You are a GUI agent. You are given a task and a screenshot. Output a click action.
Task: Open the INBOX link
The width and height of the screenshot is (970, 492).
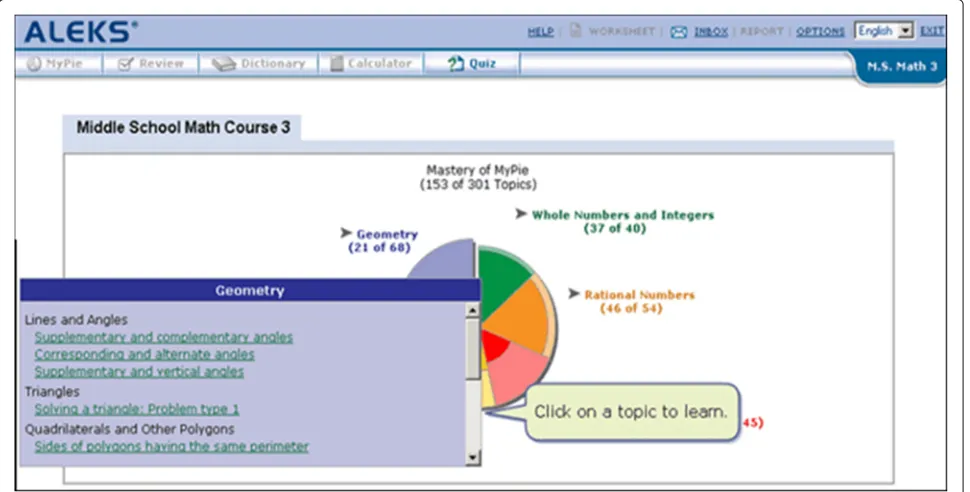pos(711,31)
